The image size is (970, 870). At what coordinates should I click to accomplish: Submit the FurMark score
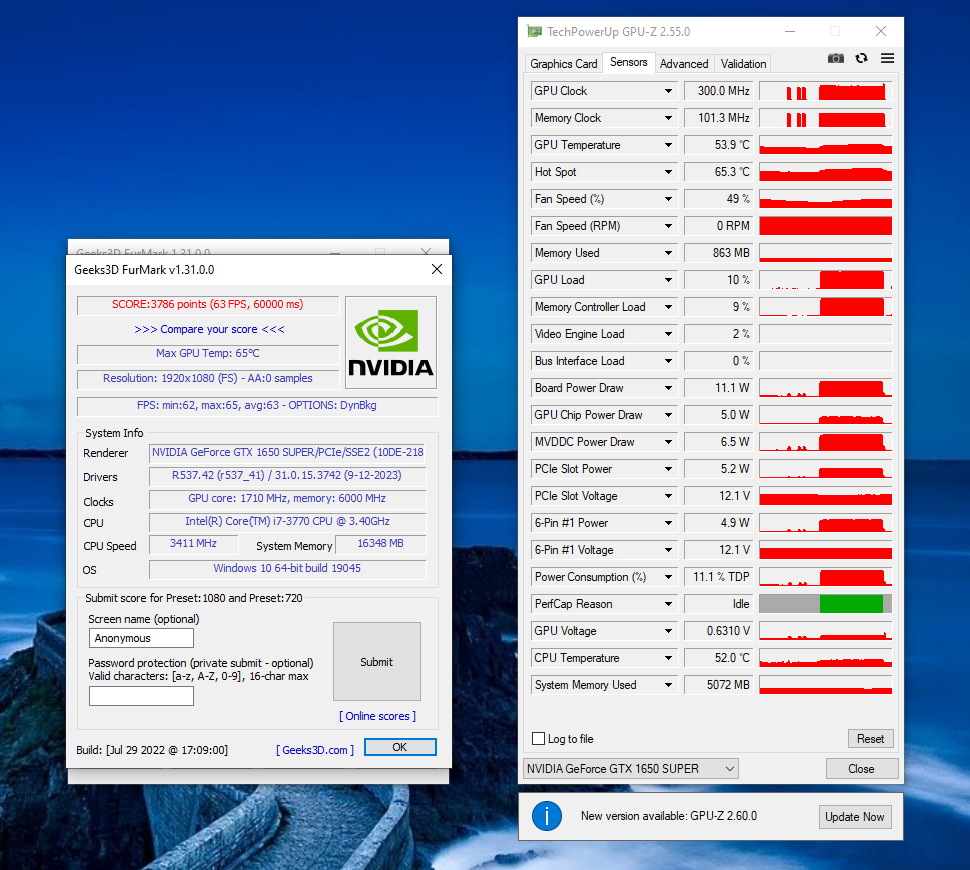377,662
